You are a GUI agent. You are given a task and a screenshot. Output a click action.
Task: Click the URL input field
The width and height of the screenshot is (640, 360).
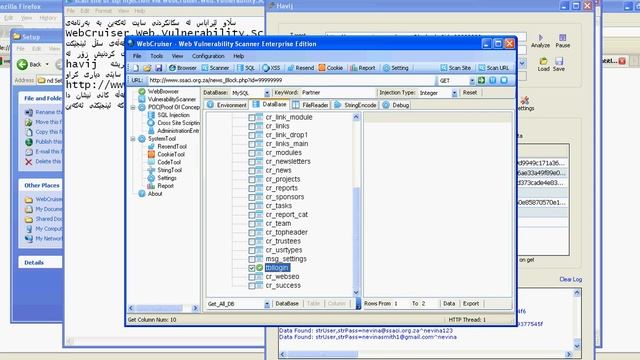[291, 80]
